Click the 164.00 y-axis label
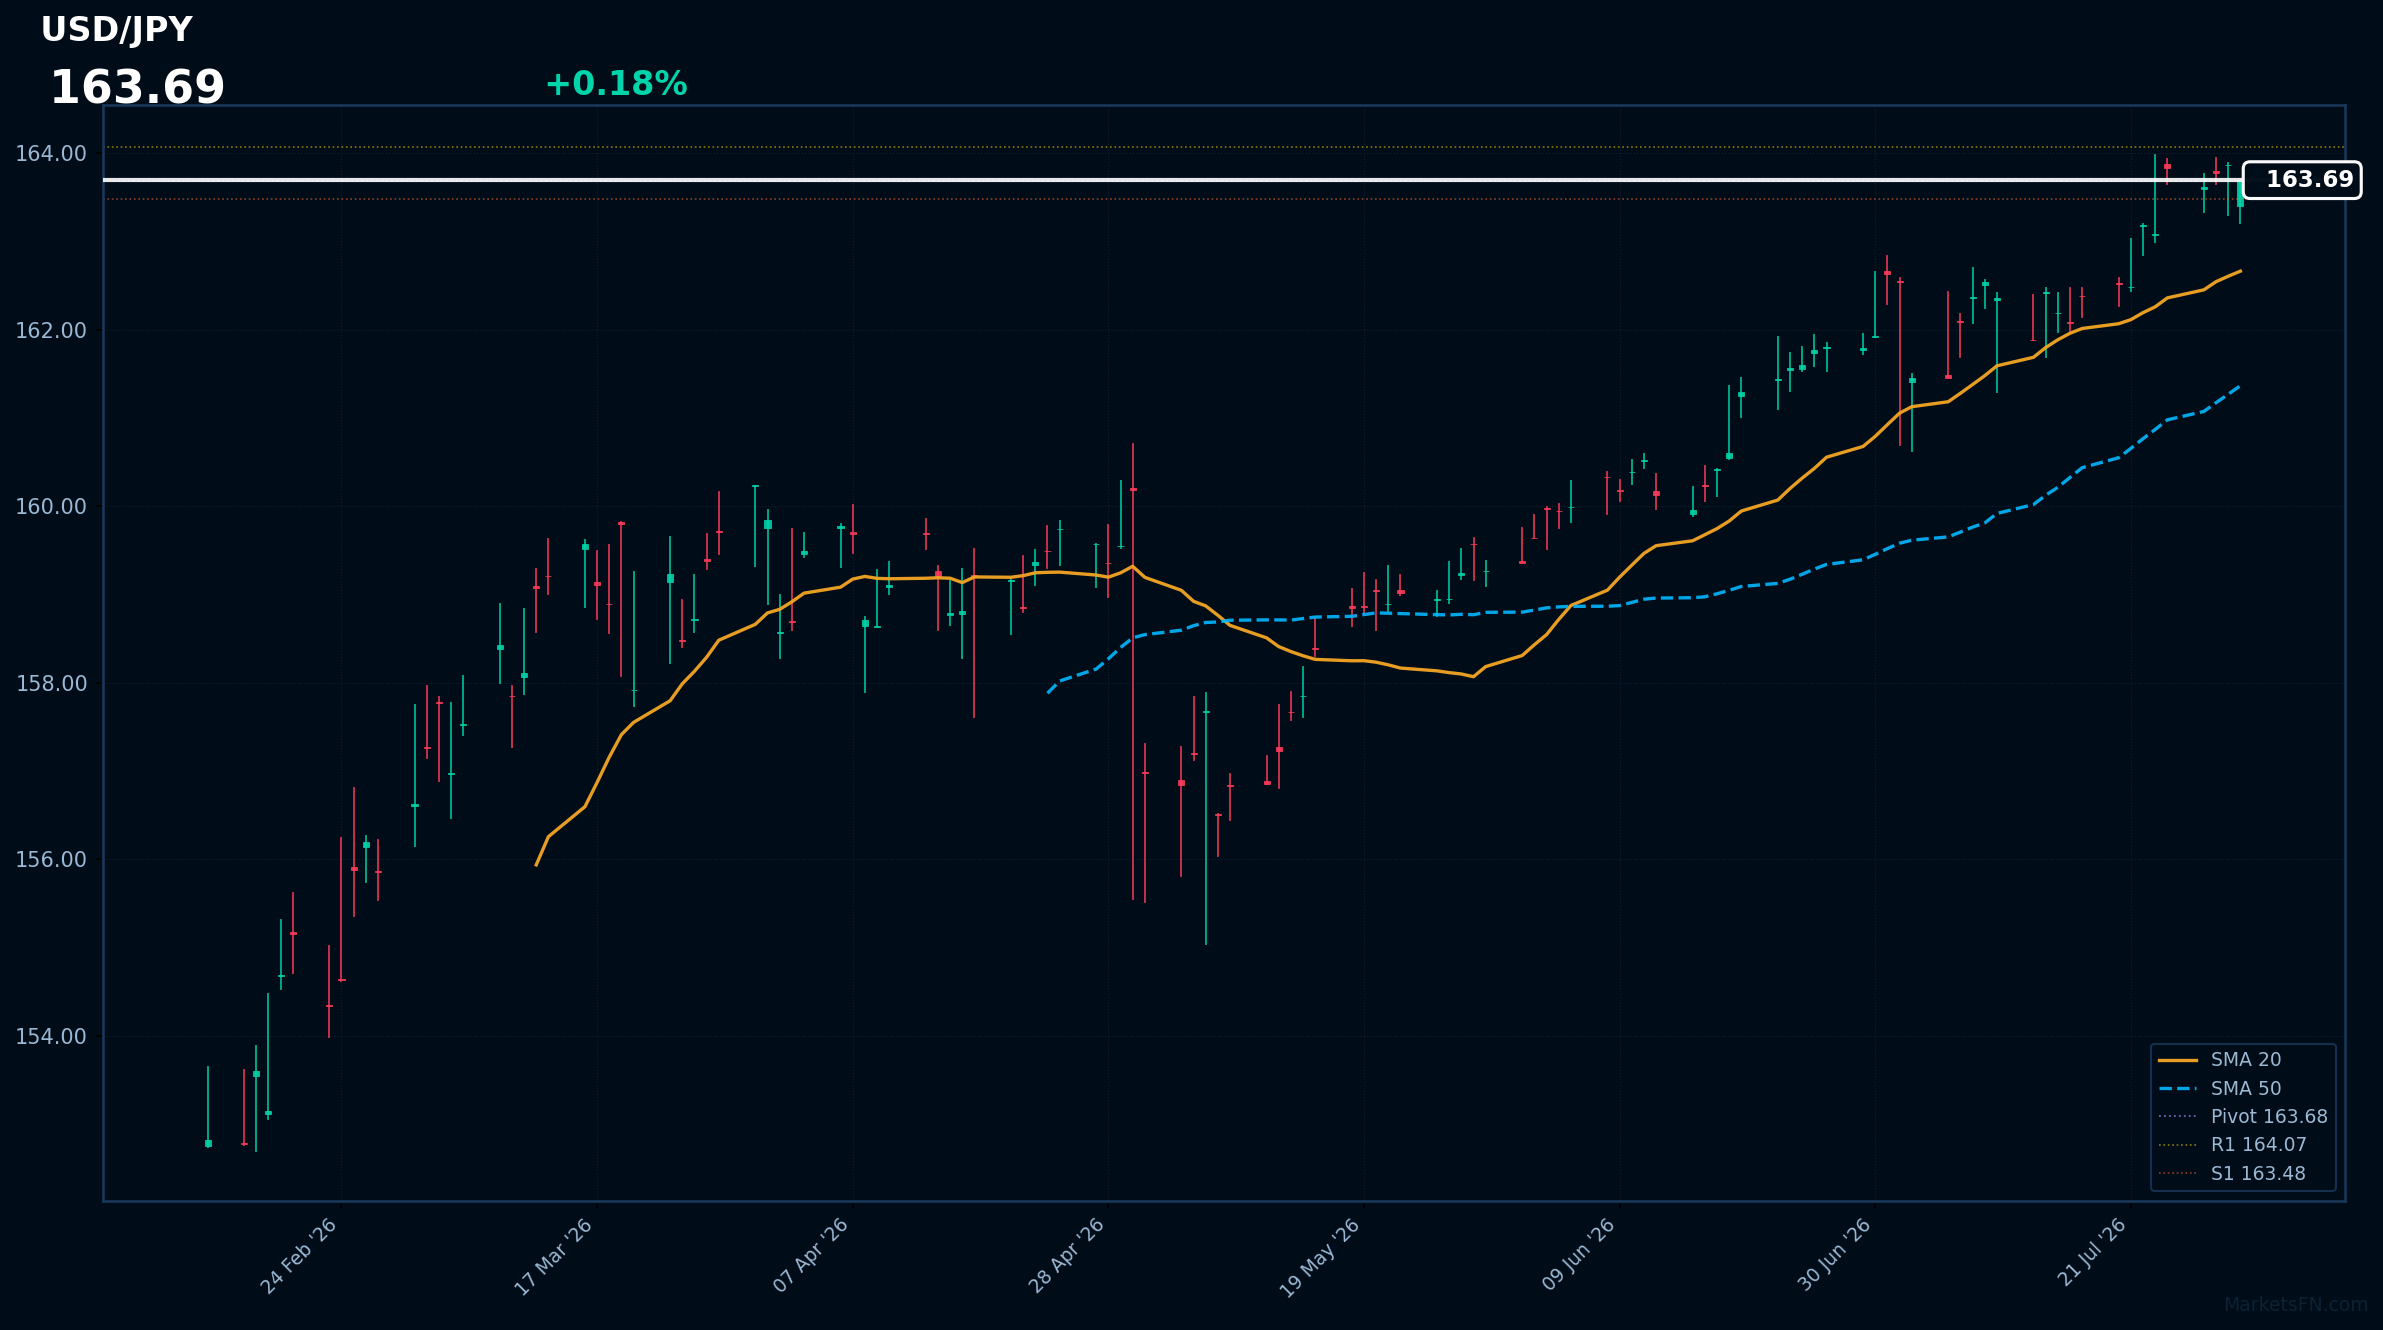Screen dimensions: 2383x1330 [51, 154]
